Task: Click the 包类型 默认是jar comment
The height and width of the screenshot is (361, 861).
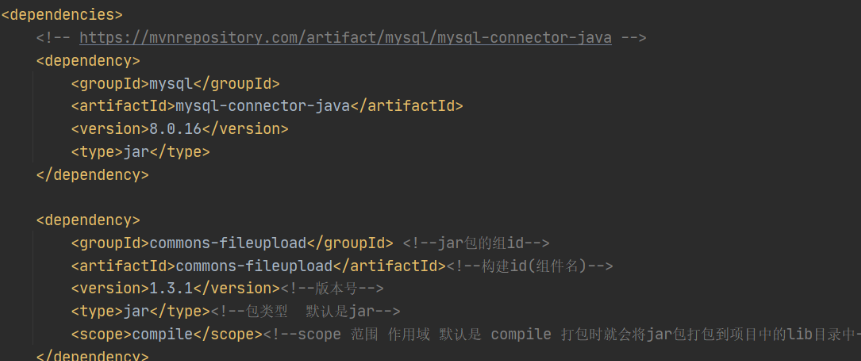Action: point(305,312)
